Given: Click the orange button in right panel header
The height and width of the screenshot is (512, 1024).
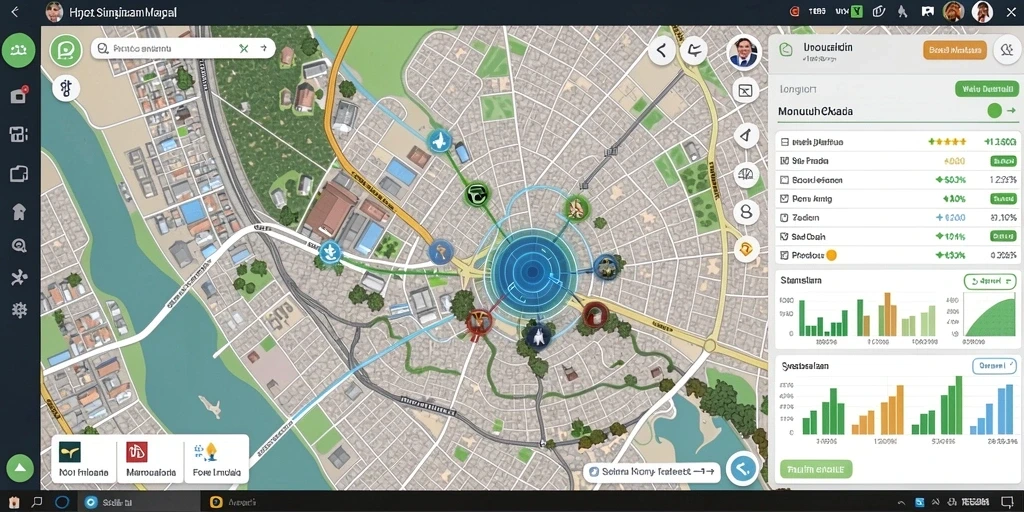Looking at the screenshot, I should point(954,50).
